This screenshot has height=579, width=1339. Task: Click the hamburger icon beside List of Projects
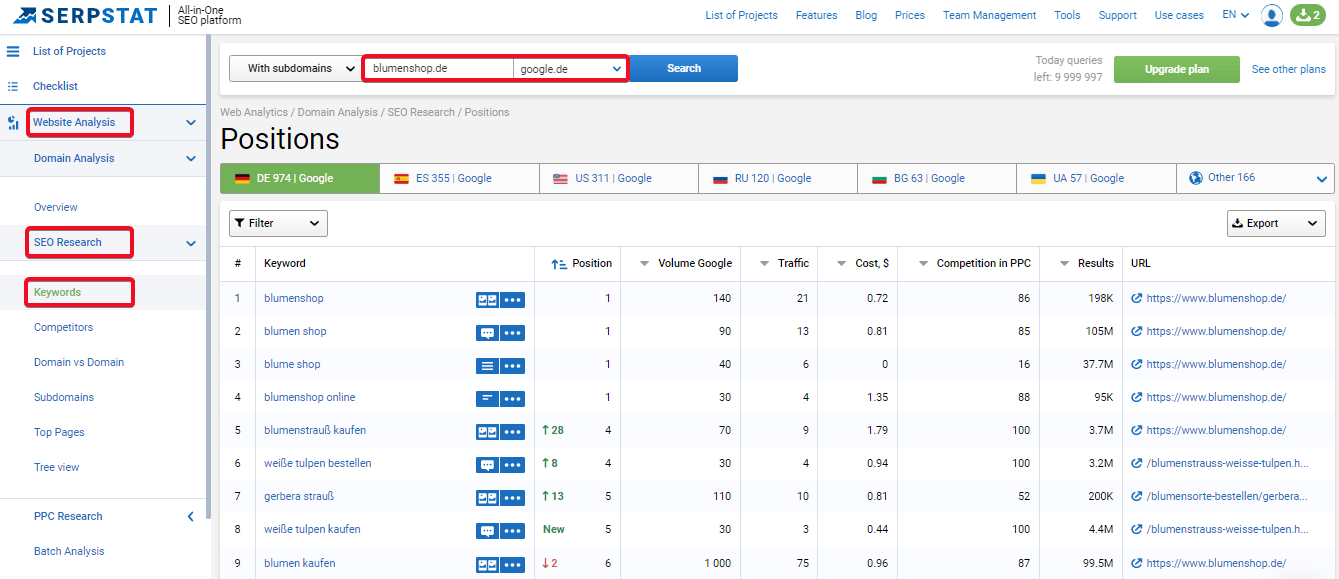13,51
